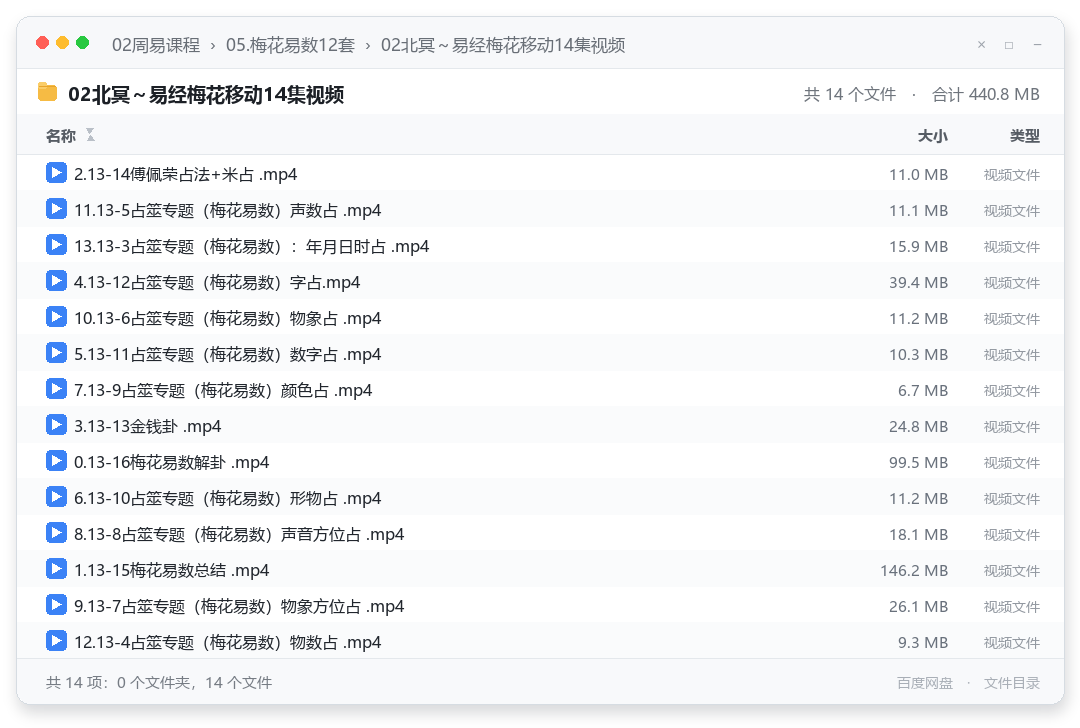Click video icon for 0.13-16梅花易数解卦
Screen dimensions: 1080x728
(56, 461)
